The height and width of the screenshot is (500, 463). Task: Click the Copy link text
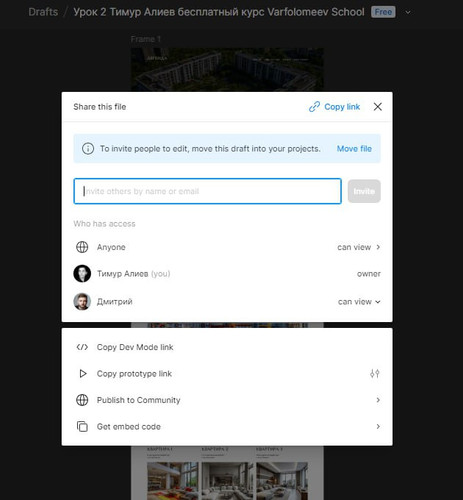(342, 107)
